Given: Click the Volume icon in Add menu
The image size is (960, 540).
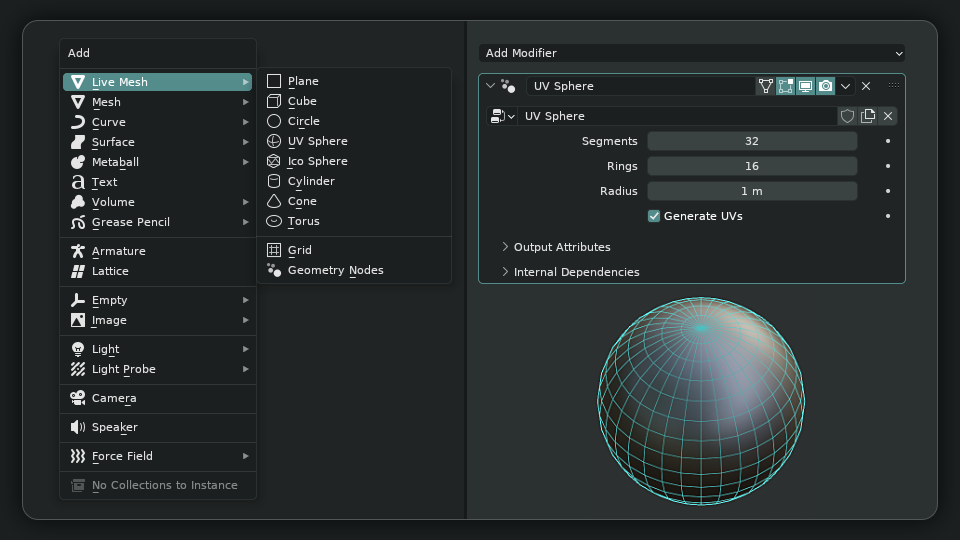Looking at the screenshot, I should (x=78, y=202).
